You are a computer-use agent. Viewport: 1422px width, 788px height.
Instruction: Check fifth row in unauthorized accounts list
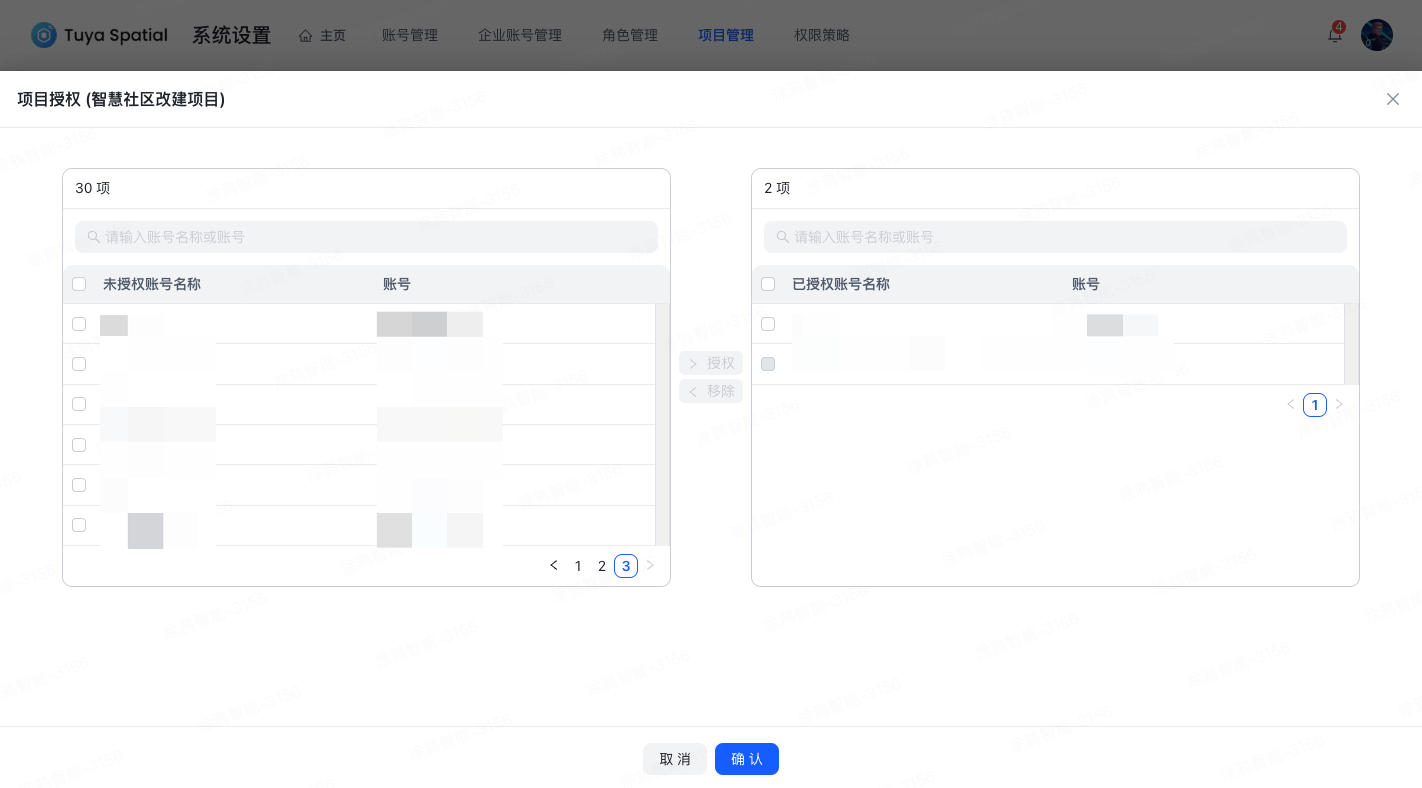pyautogui.click(x=79, y=485)
